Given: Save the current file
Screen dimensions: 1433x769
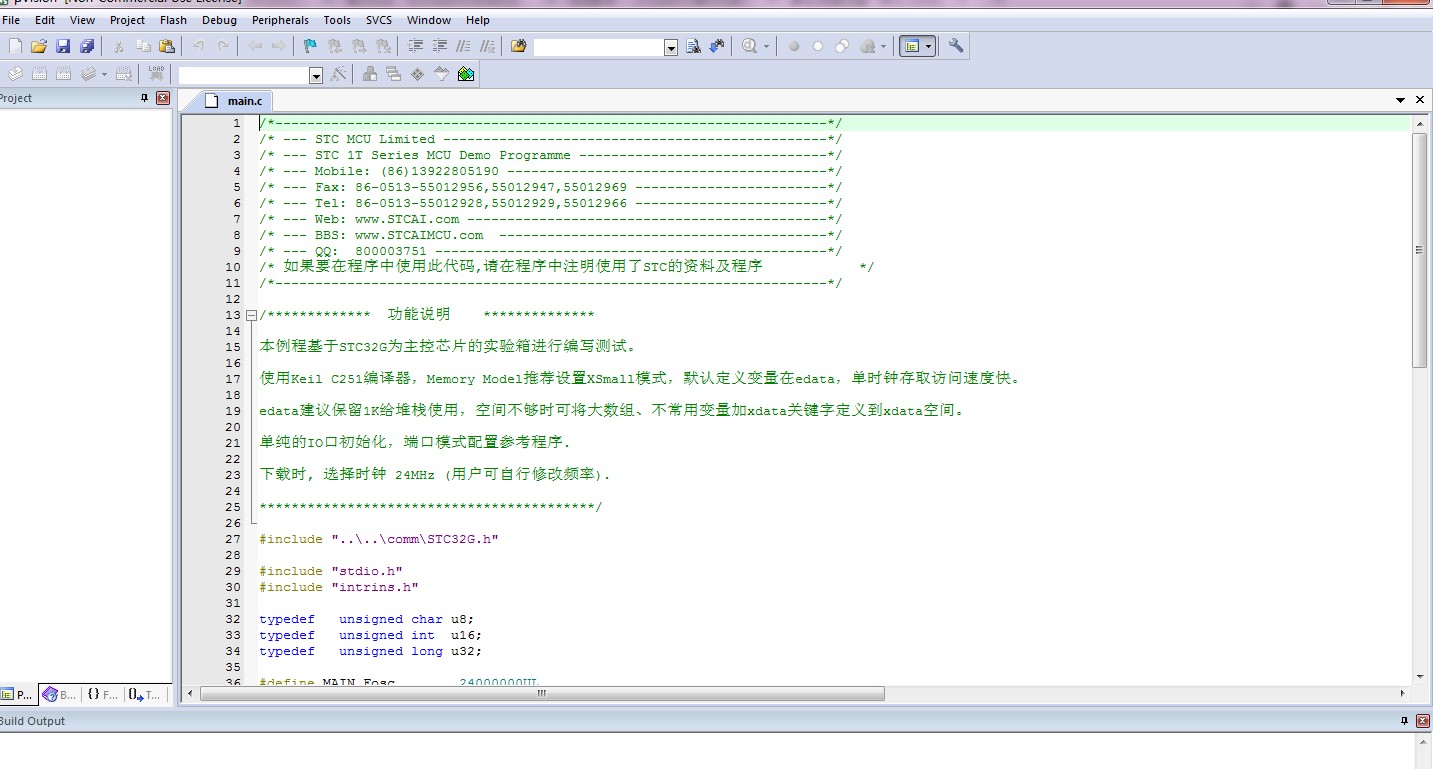Looking at the screenshot, I should (x=63, y=46).
